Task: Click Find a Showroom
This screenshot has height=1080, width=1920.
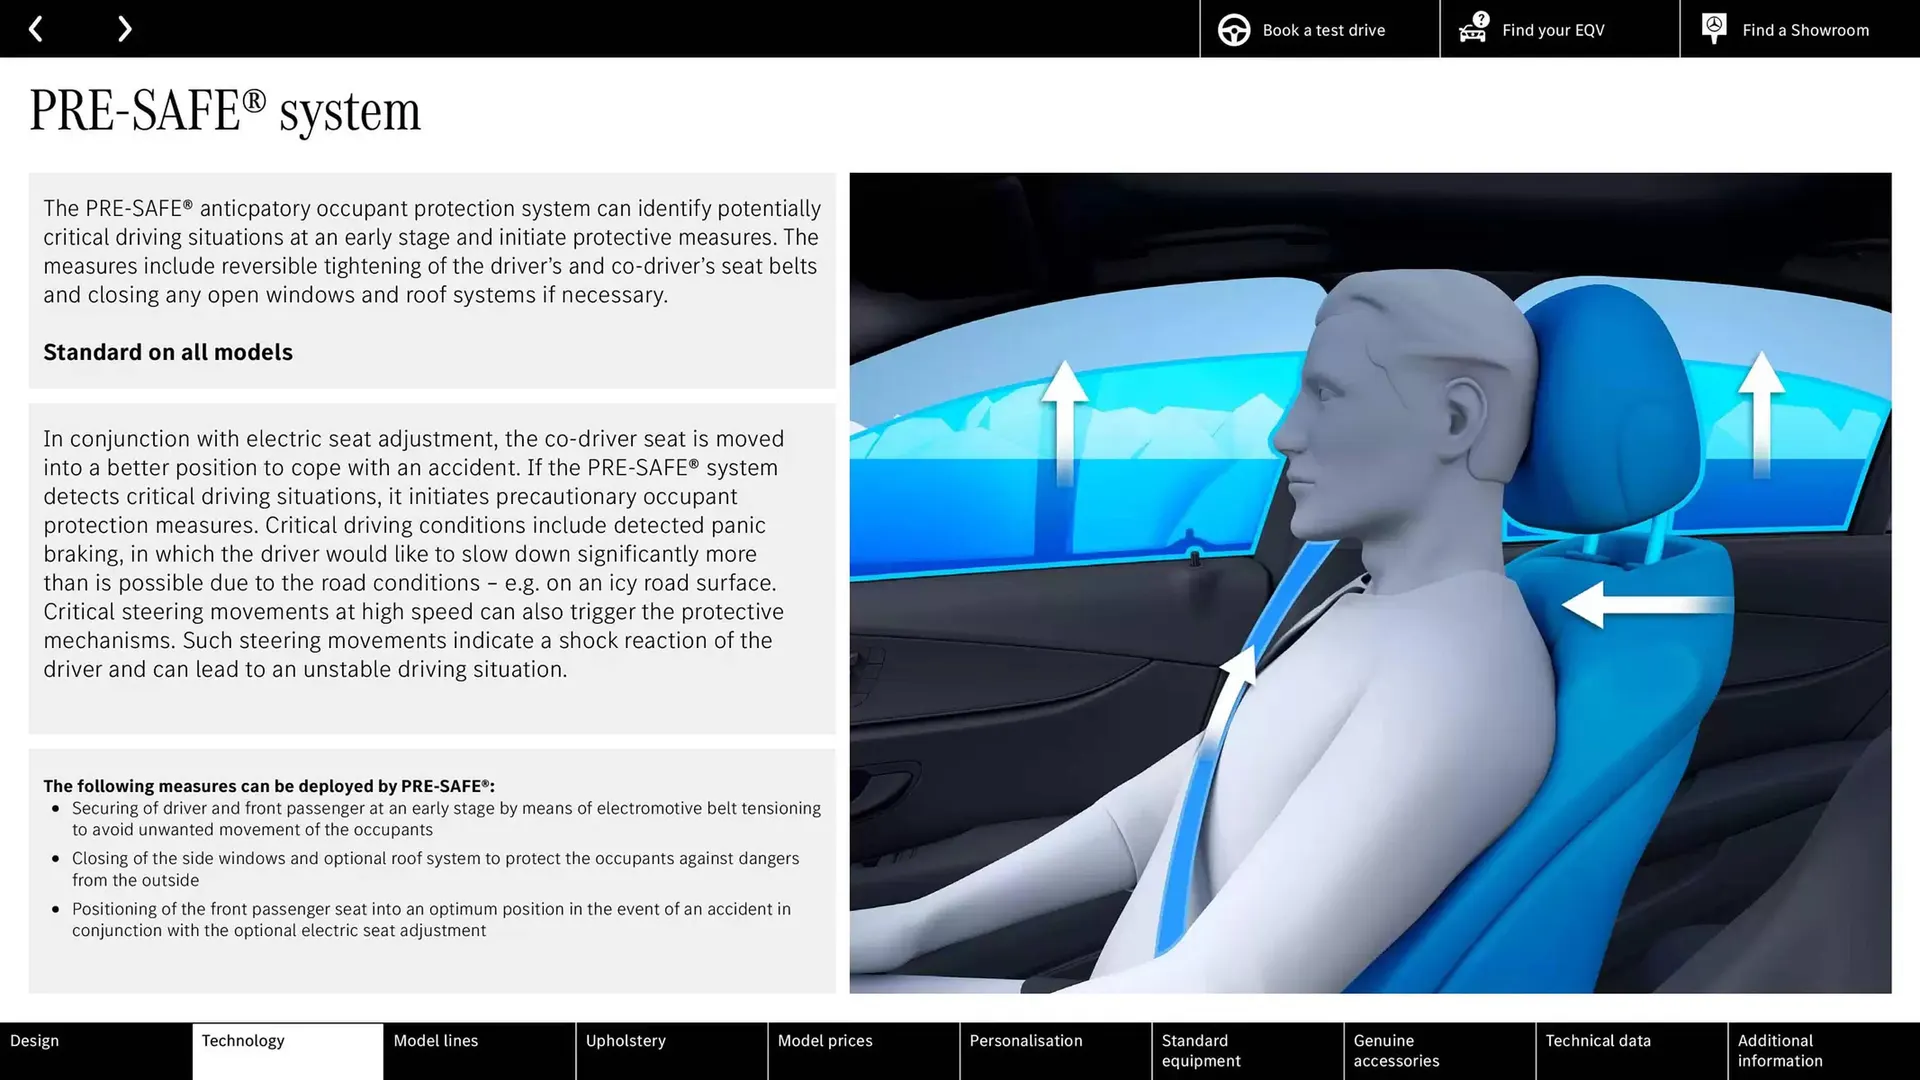Action: (1805, 29)
